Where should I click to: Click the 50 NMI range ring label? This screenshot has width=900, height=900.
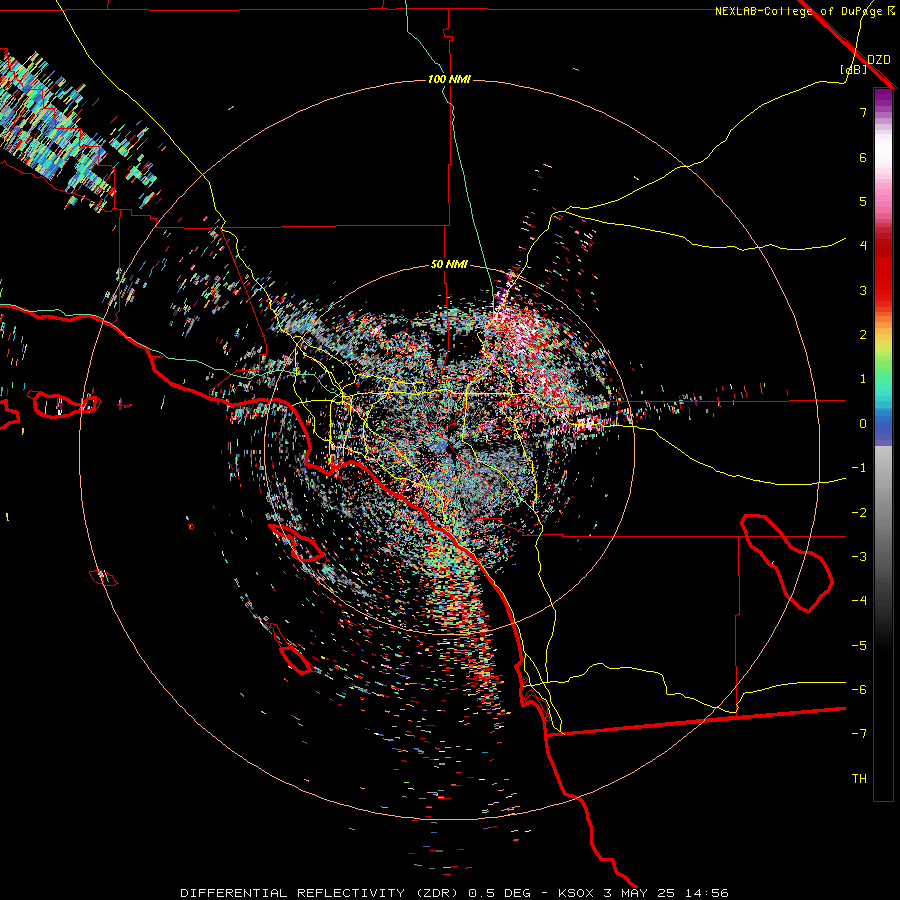(x=449, y=265)
